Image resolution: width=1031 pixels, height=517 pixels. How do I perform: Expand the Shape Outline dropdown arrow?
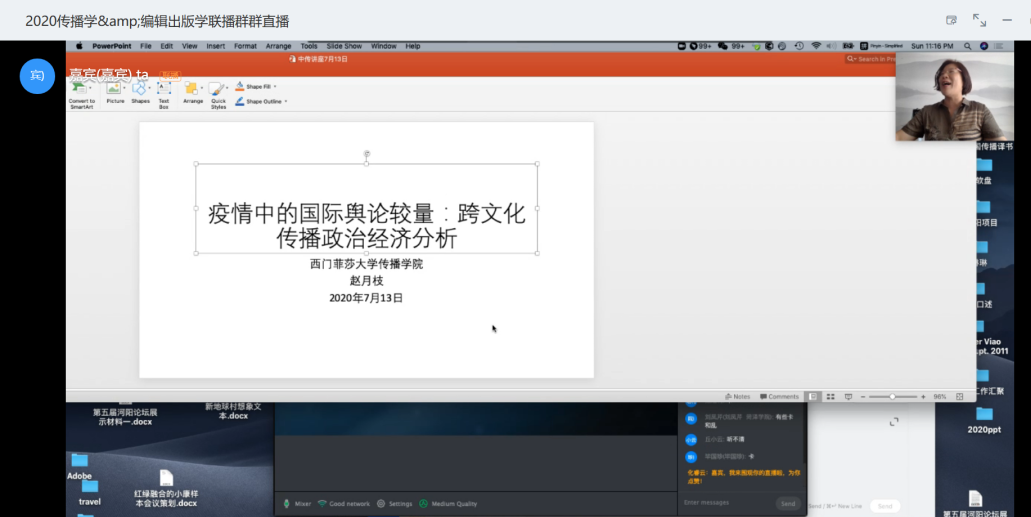coord(286,101)
